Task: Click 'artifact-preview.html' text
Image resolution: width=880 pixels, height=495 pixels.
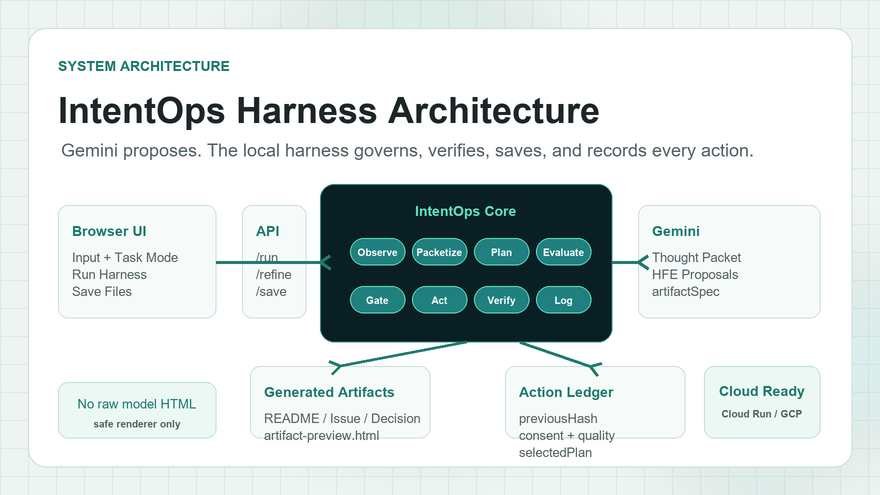Action: pyautogui.click(x=322, y=436)
